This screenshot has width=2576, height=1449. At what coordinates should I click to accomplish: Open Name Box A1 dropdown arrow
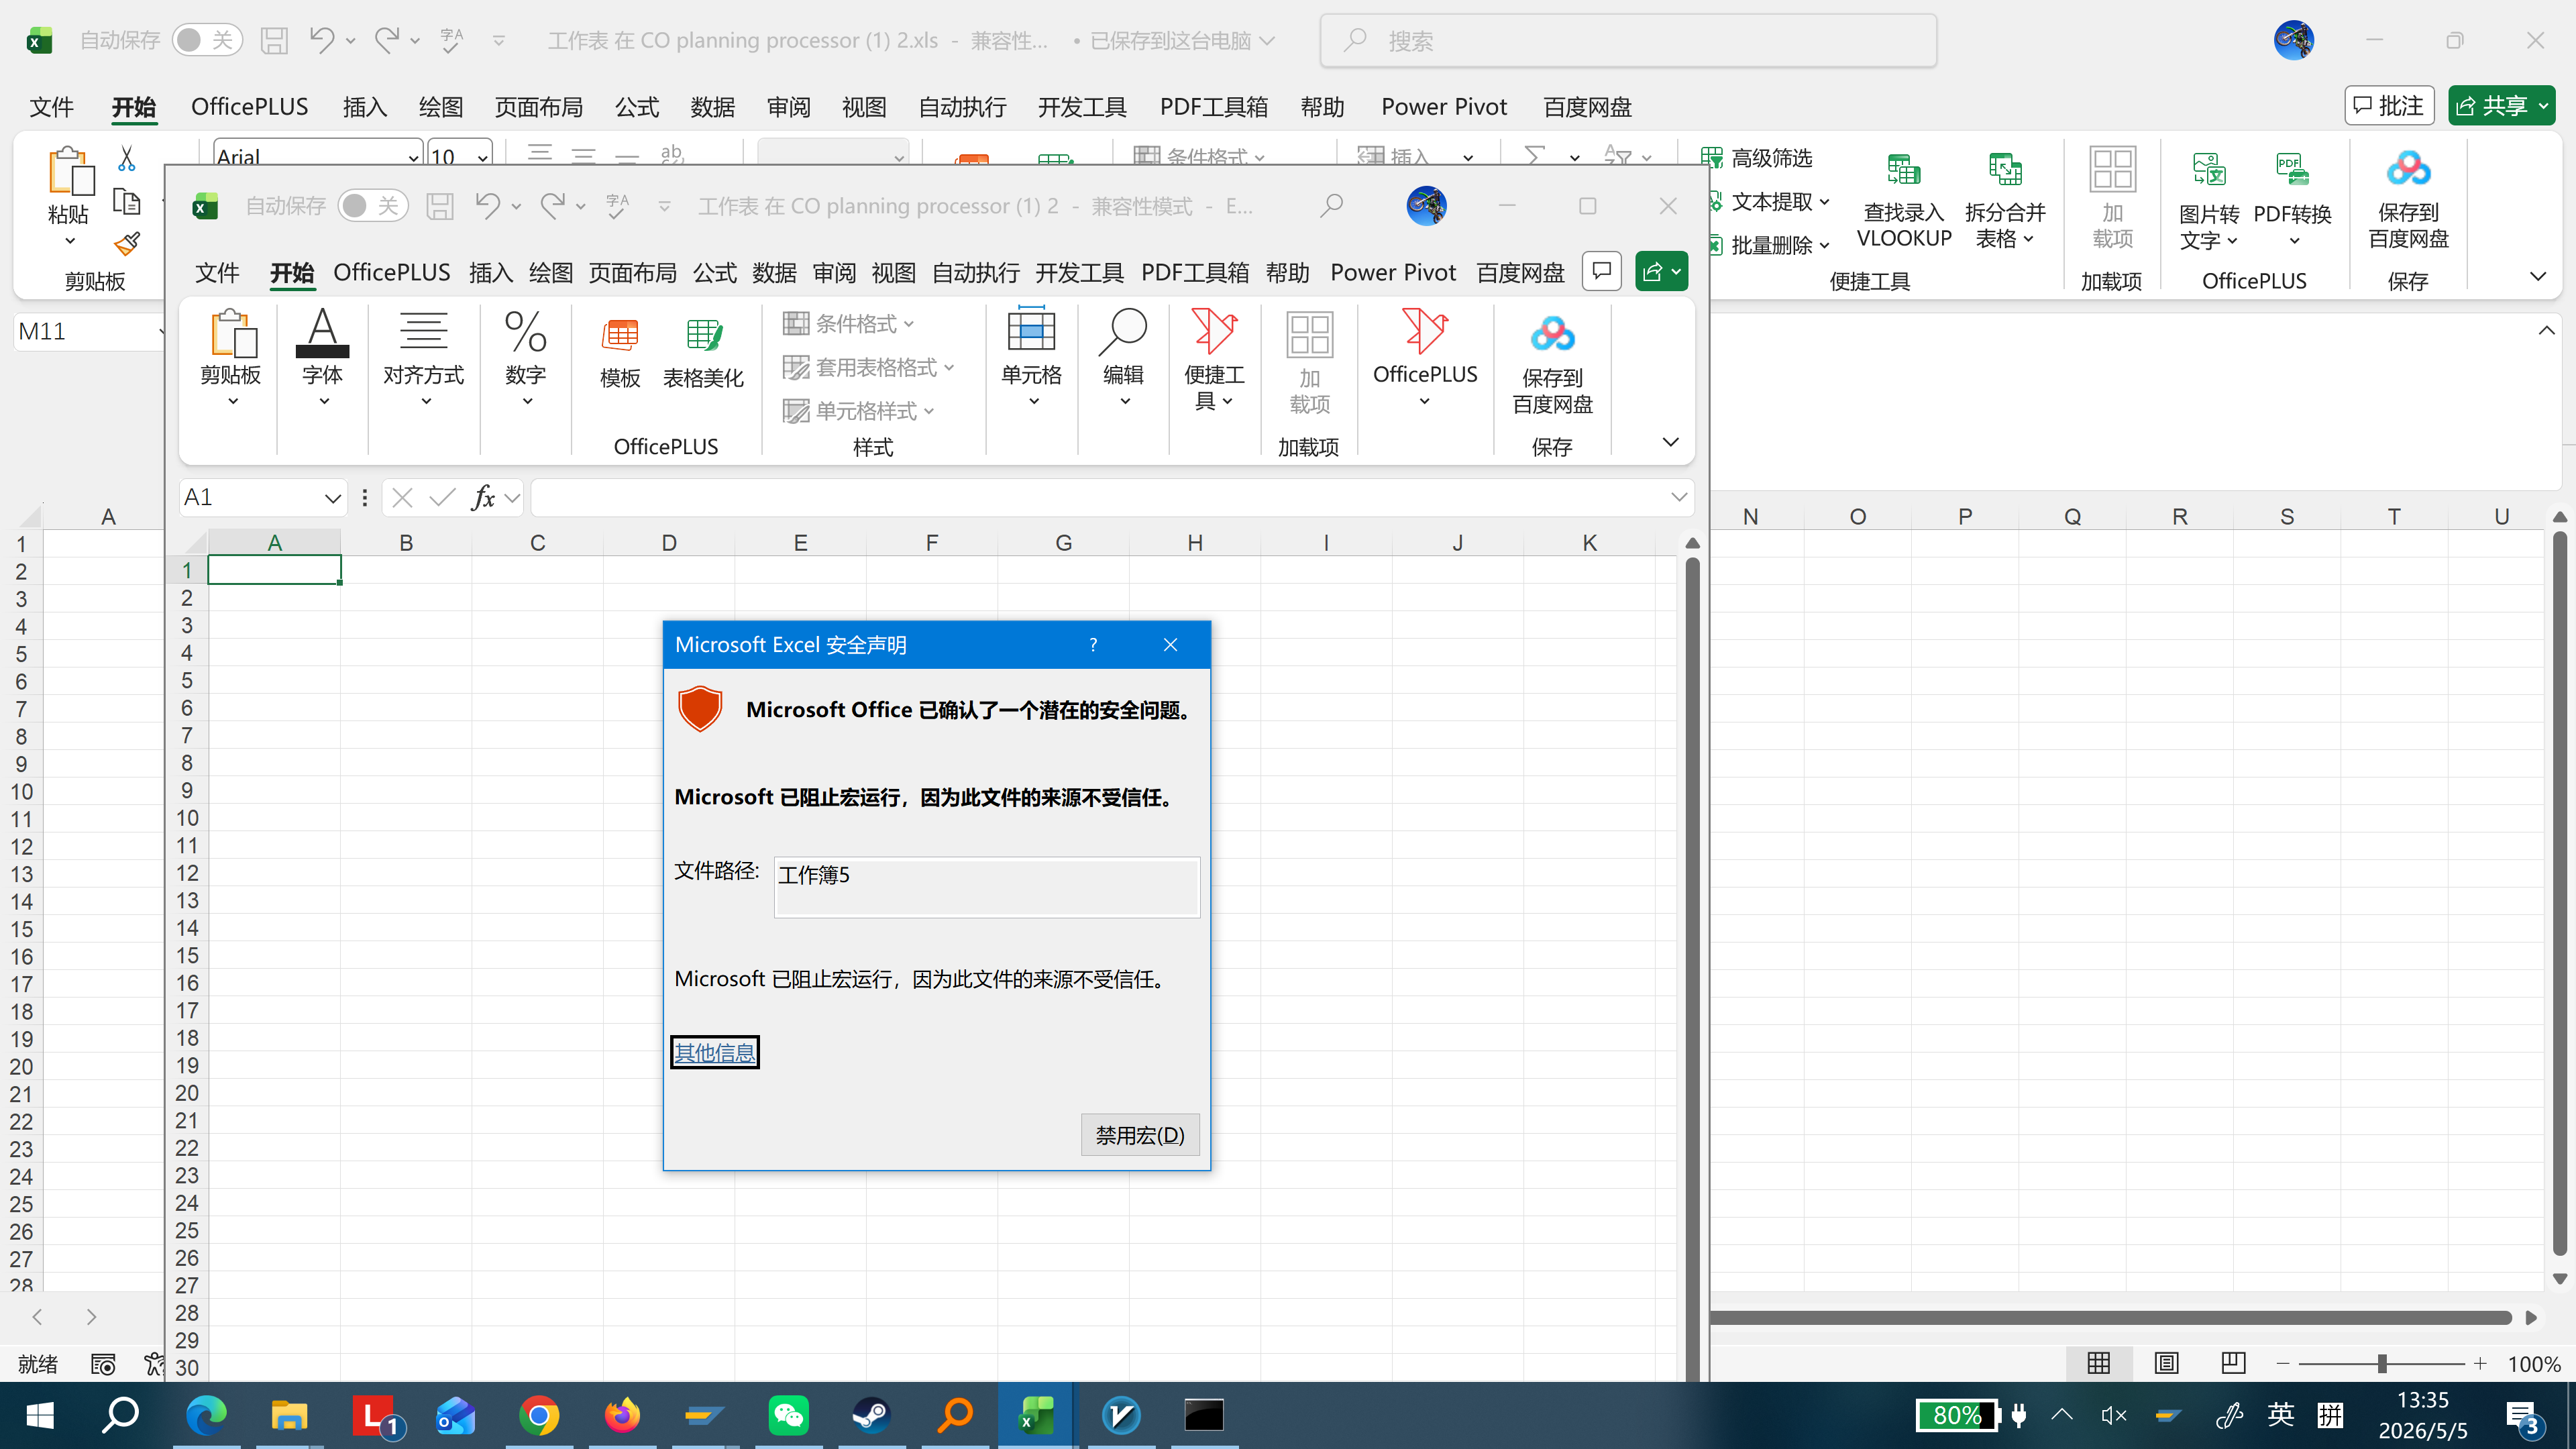332,498
